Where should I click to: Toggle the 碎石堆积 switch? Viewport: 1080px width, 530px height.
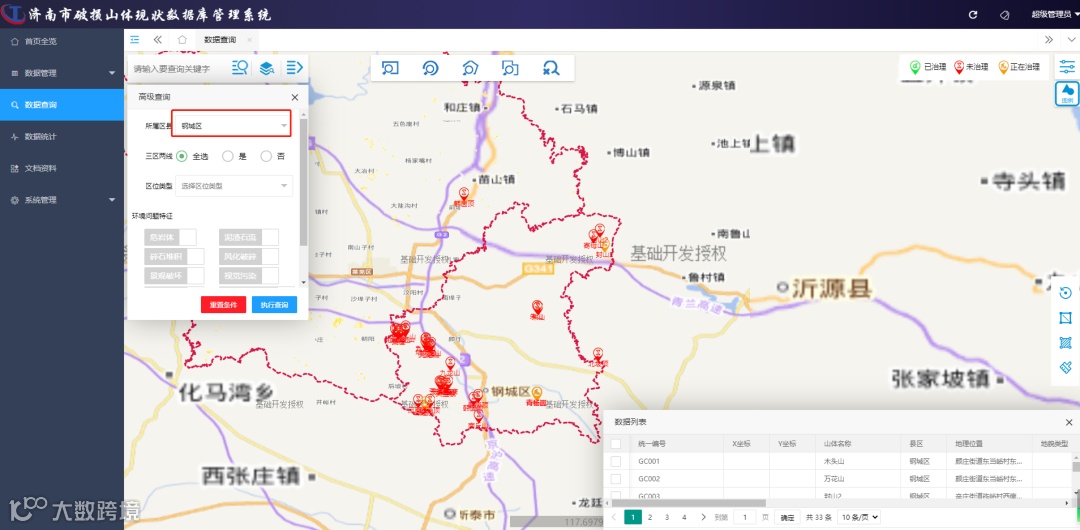point(174,256)
